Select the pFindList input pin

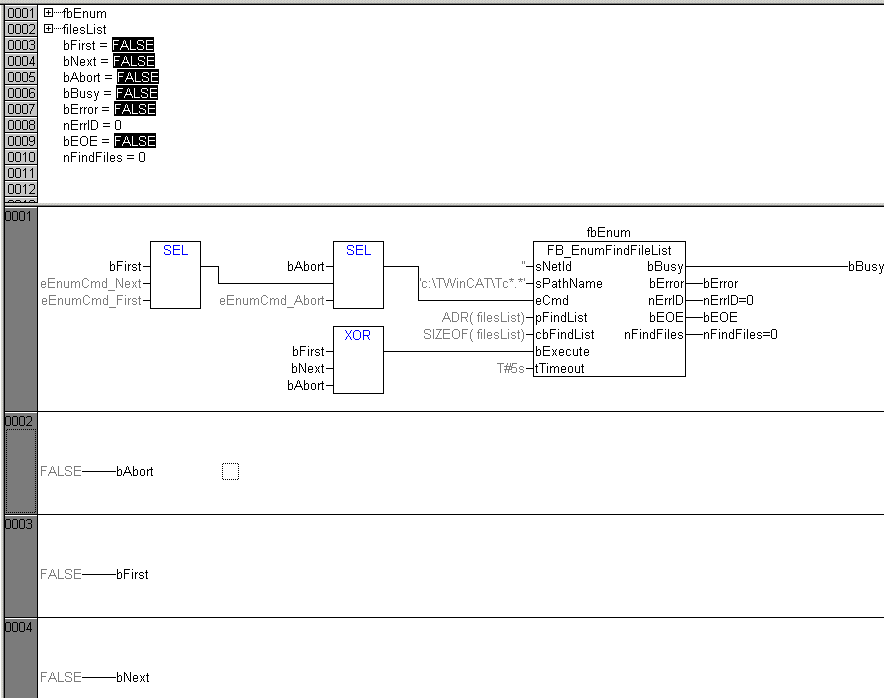[562, 317]
